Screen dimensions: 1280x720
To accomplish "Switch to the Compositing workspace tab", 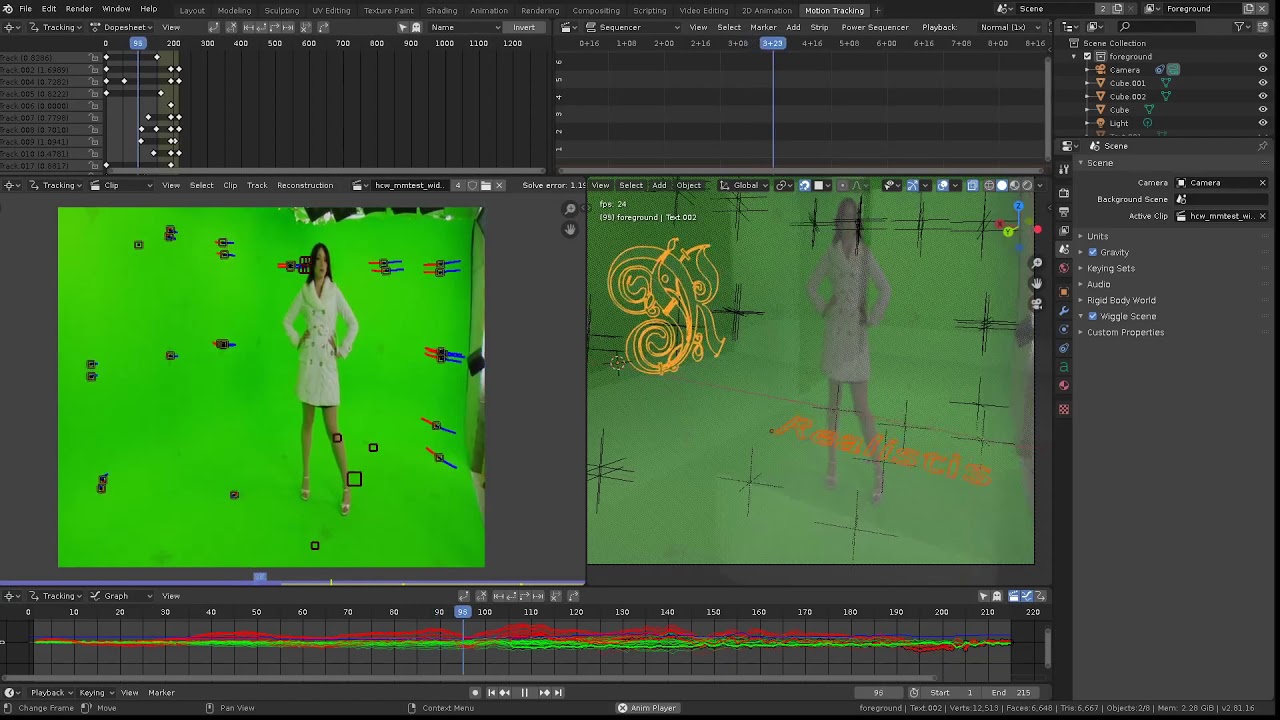I will click(596, 10).
